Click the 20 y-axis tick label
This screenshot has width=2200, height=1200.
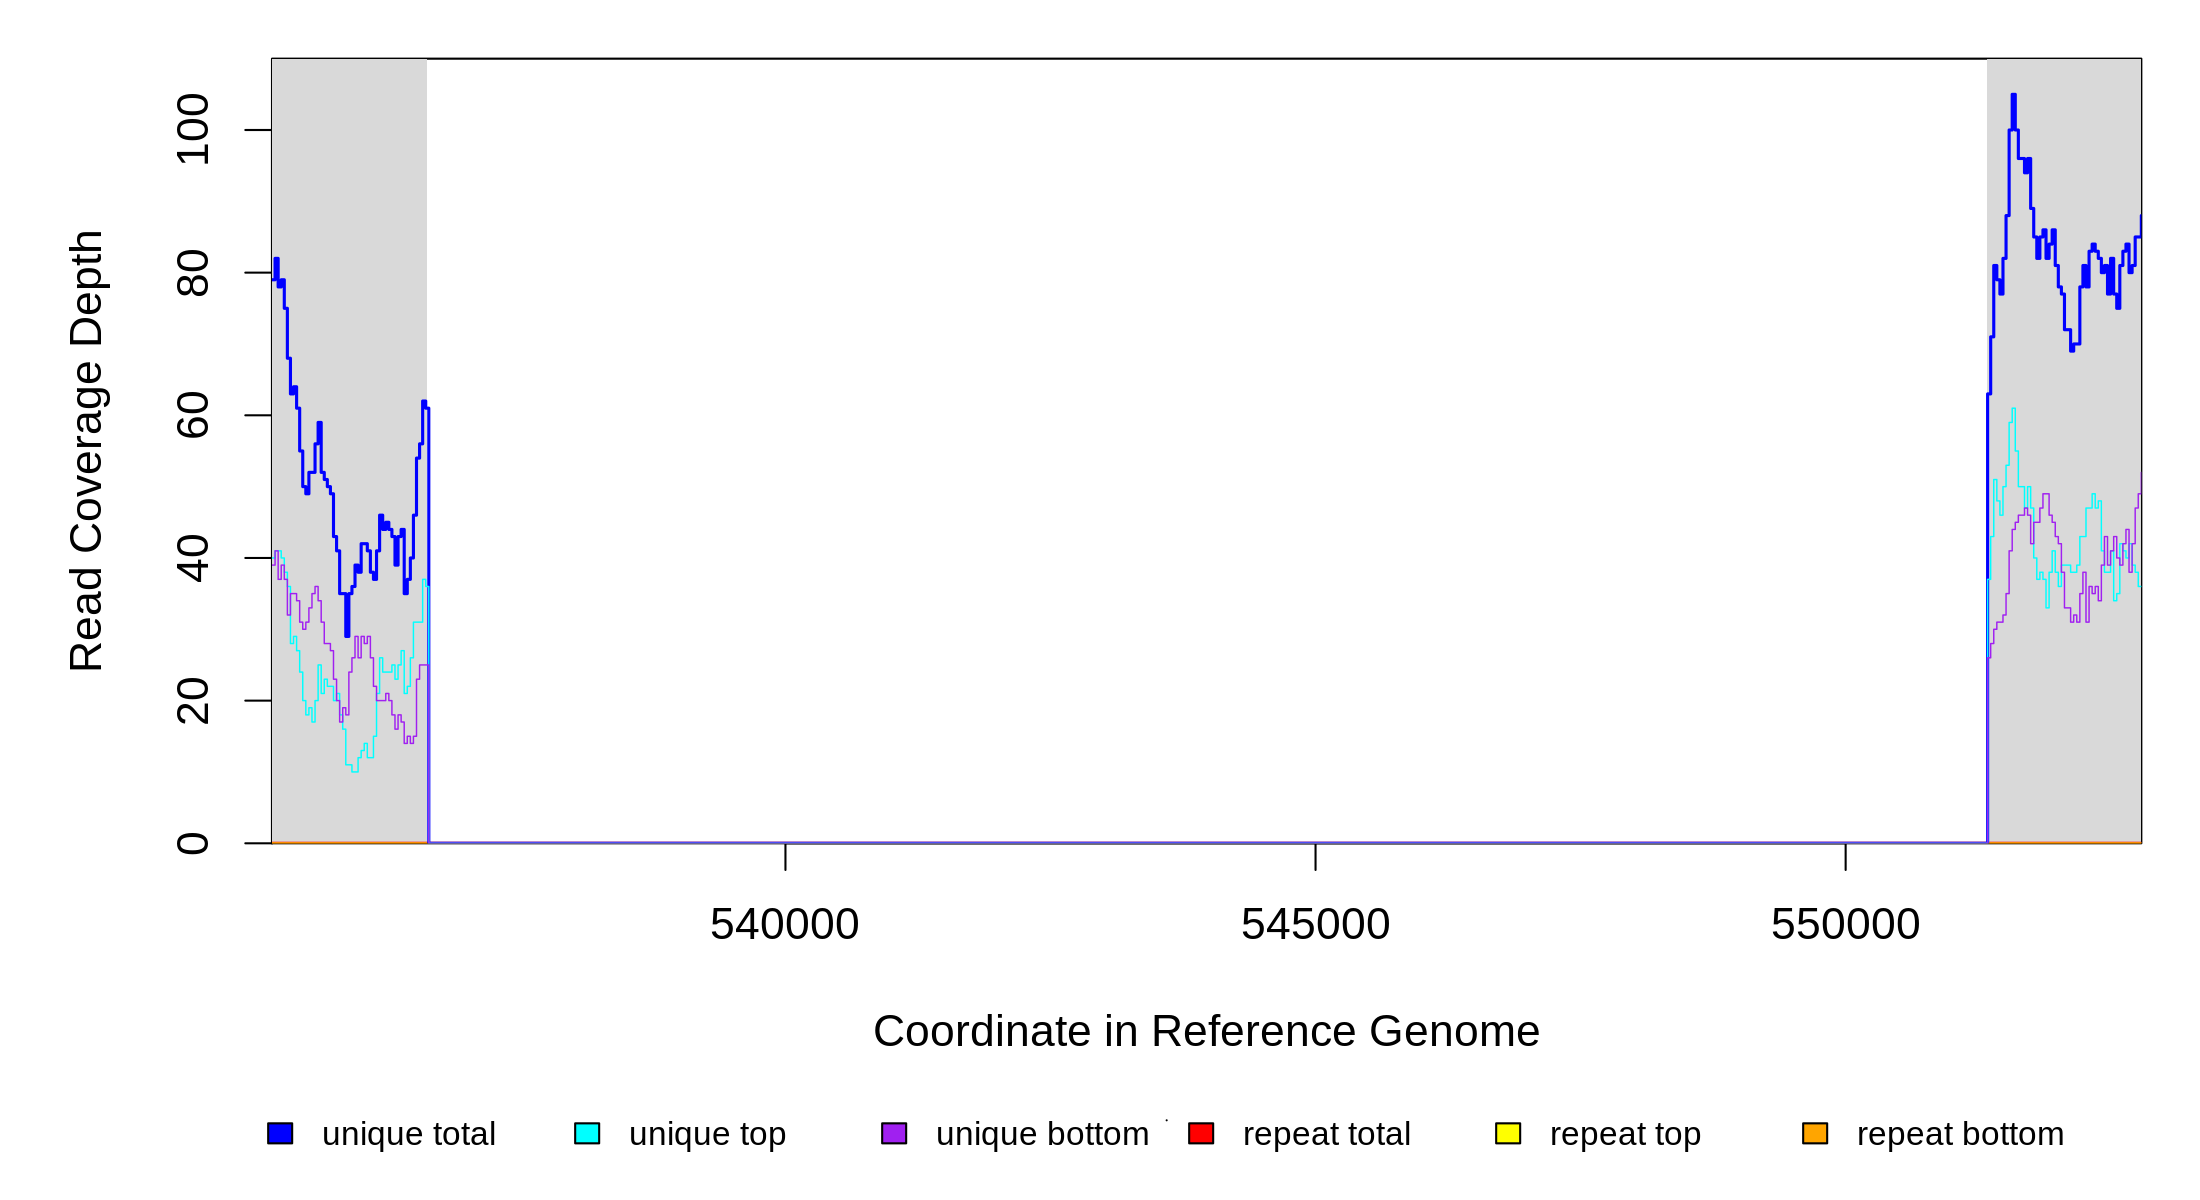click(x=192, y=700)
